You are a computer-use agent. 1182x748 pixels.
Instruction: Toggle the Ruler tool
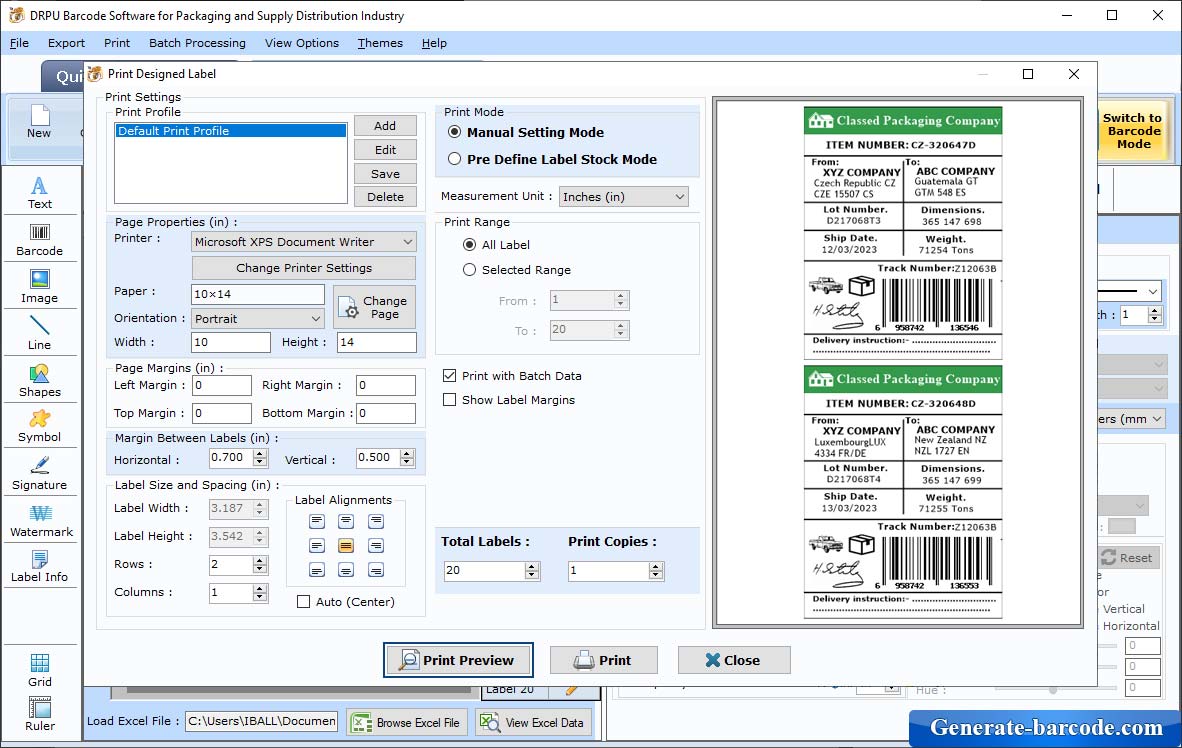tap(39, 714)
